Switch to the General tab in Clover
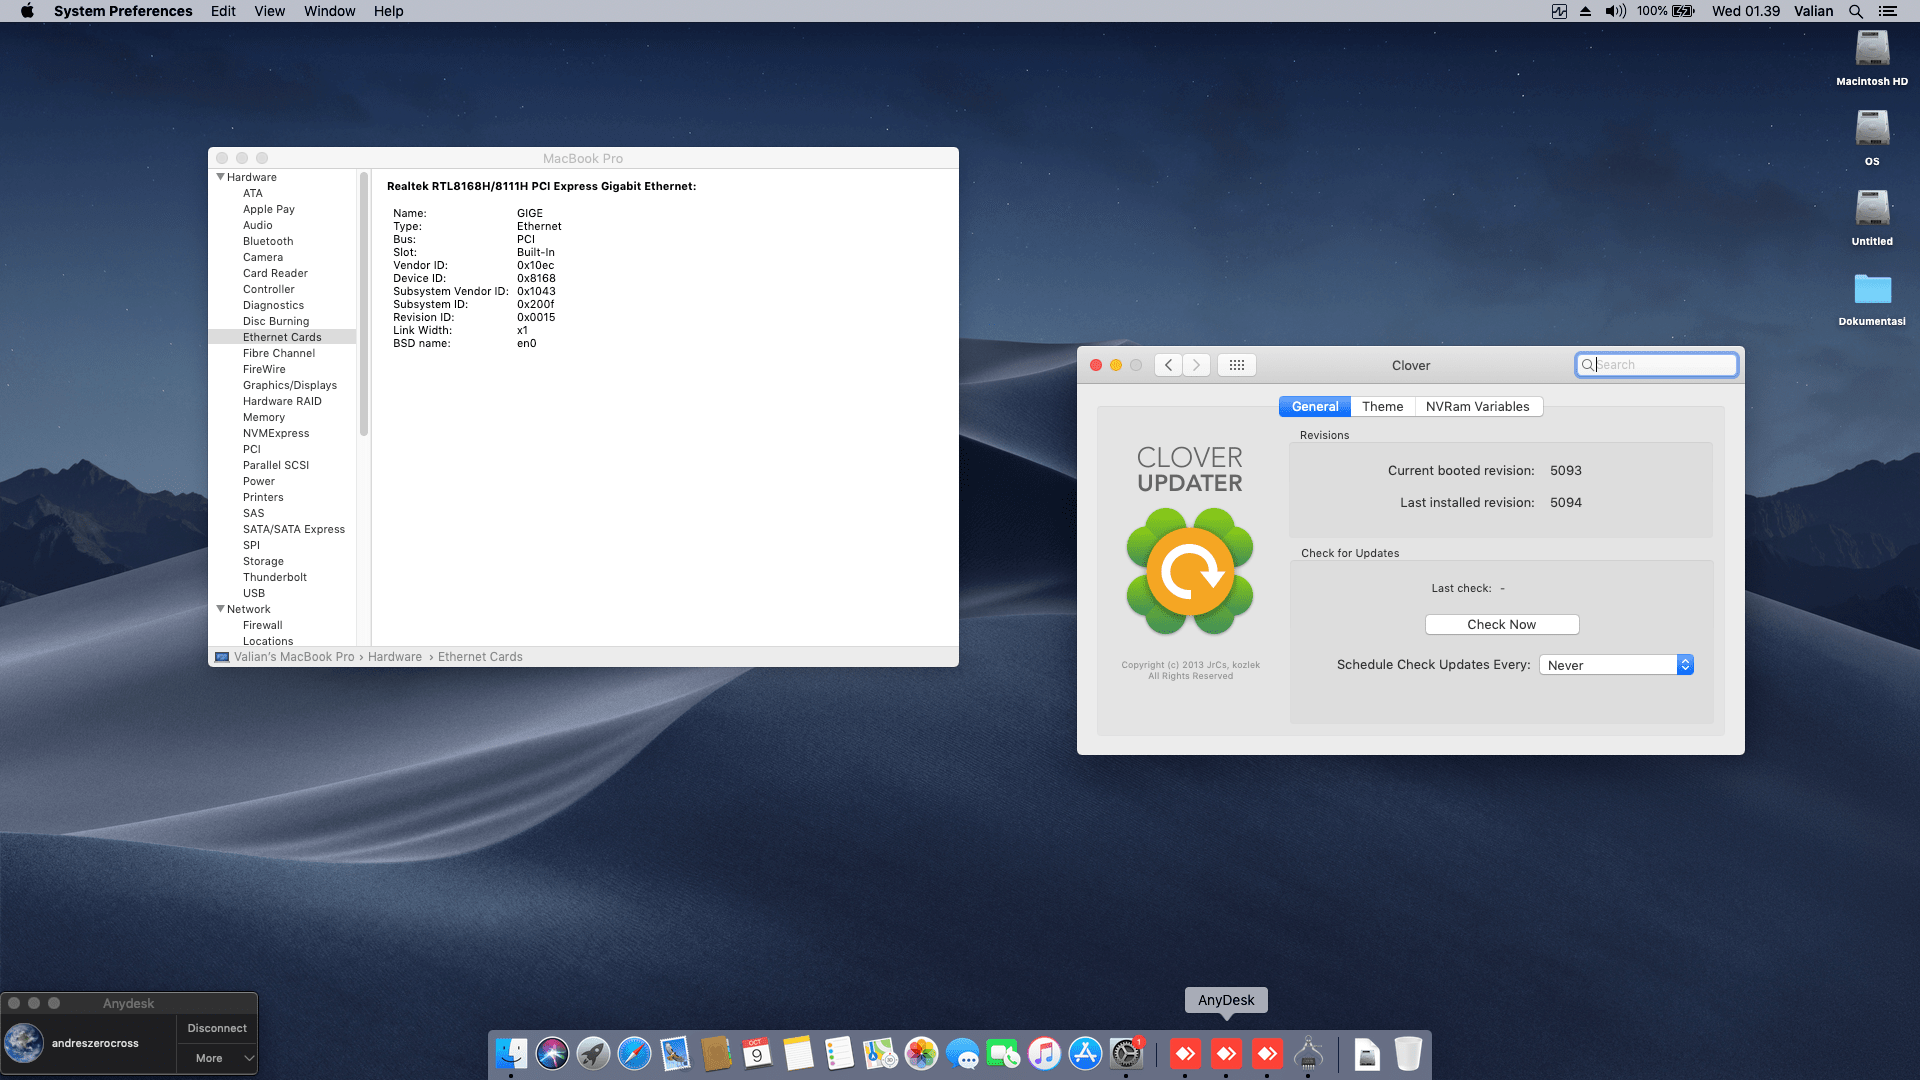1920x1080 pixels. (1315, 406)
